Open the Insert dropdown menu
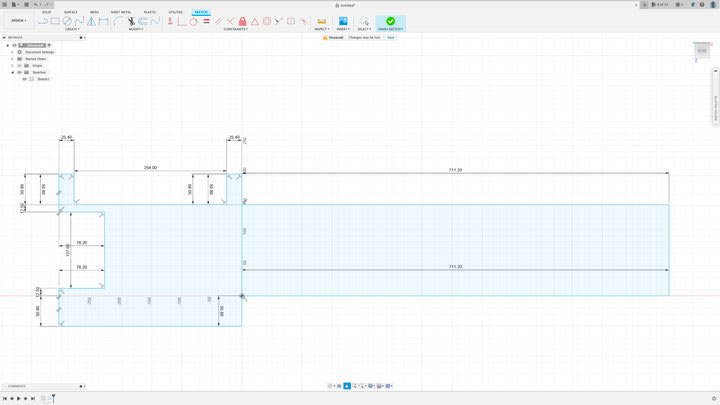Viewport: 720px width, 405px height. 343,29
